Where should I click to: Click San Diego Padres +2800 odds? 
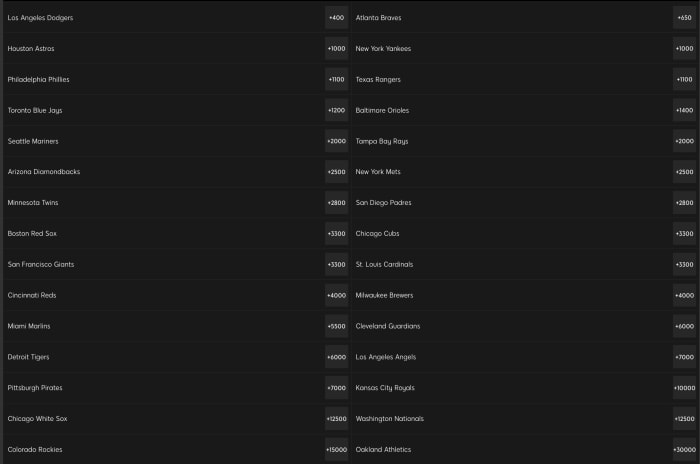pyautogui.click(x=684, y=203)
